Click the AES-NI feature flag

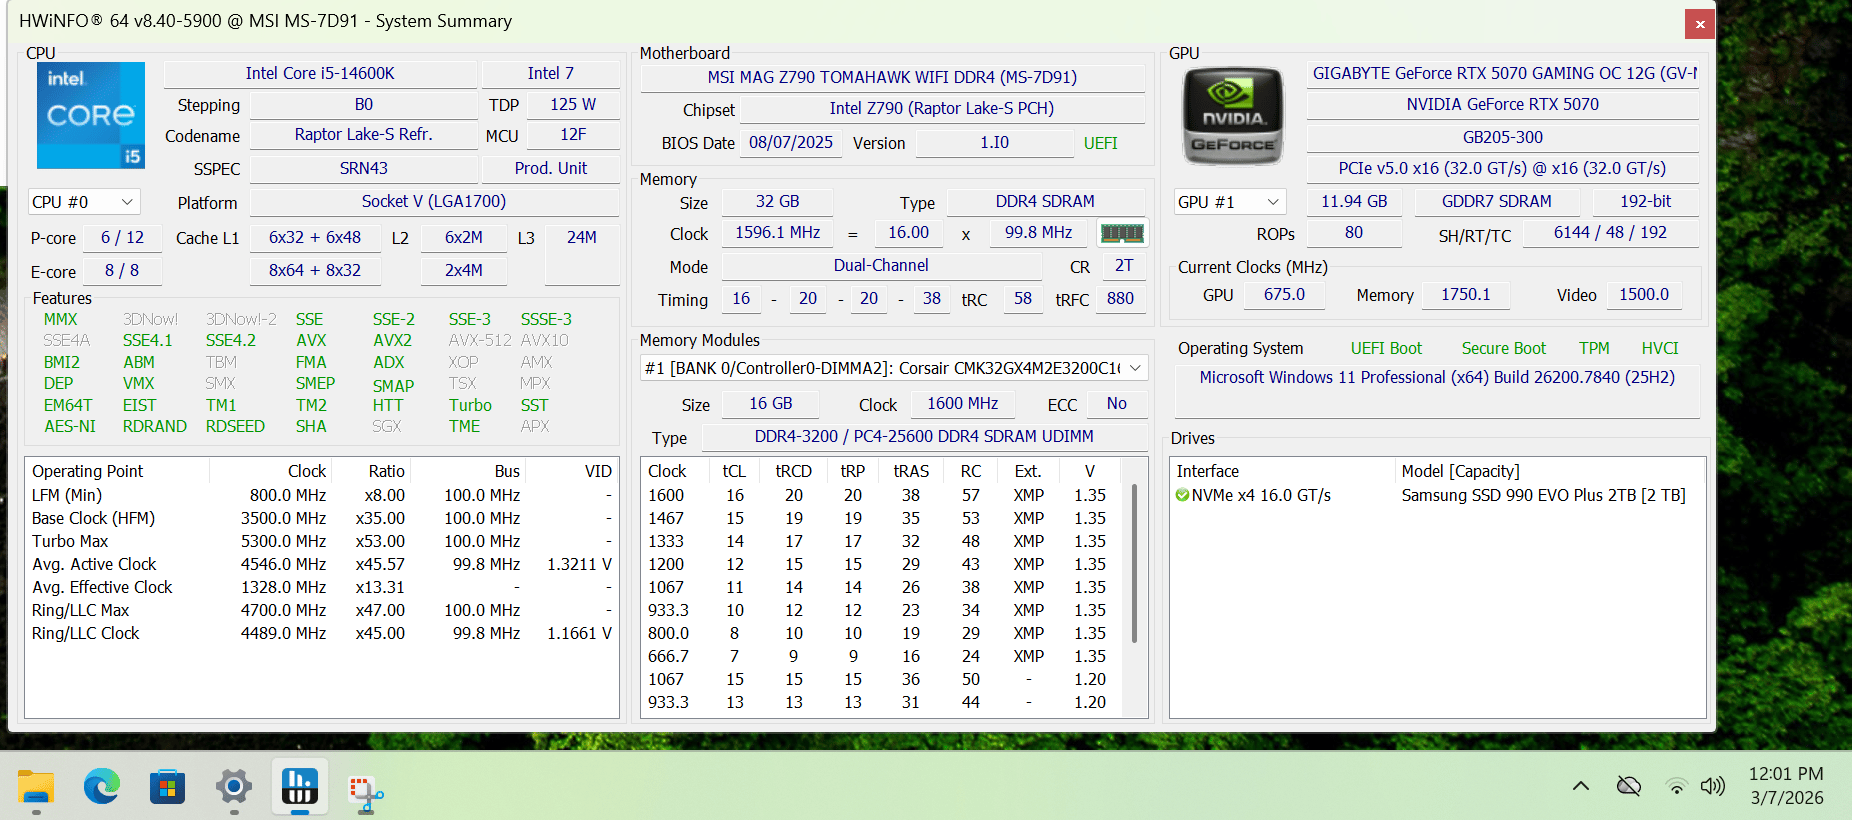[x=70, y=427]
